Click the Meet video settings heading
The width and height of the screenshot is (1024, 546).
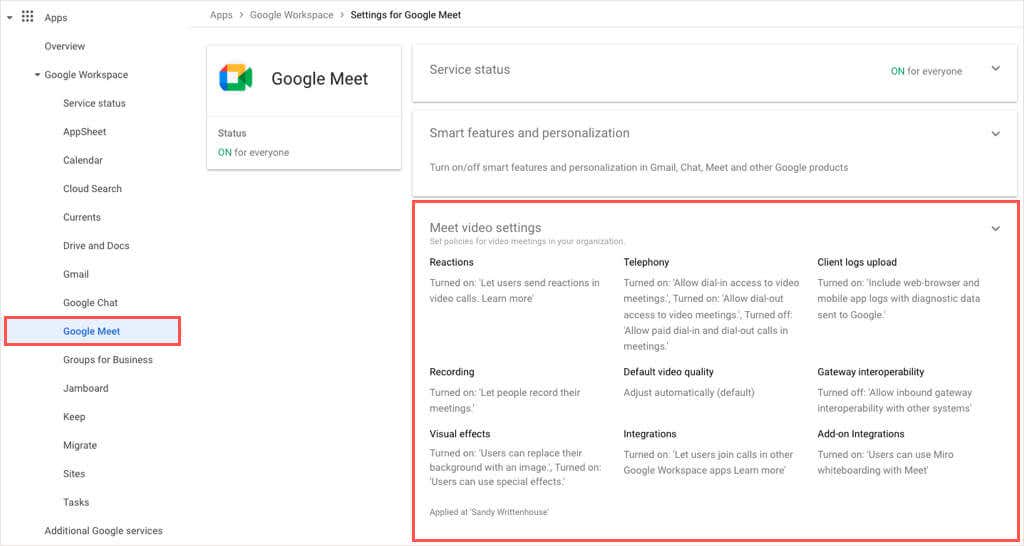point(485,228)
